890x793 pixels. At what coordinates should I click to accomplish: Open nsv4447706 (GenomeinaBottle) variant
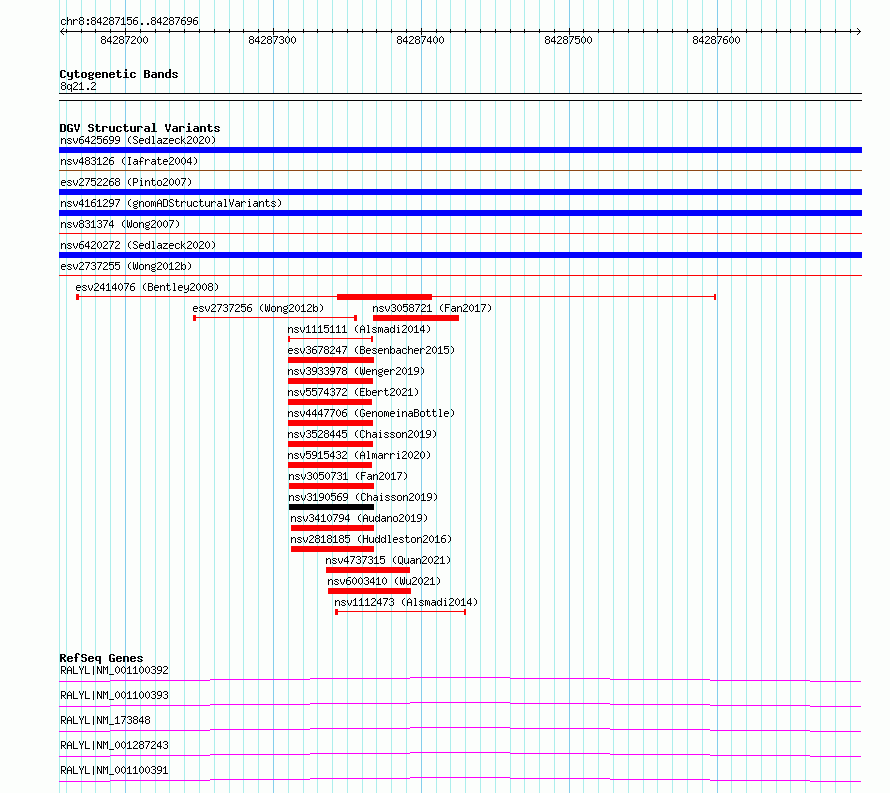pyautogui.click(x=371, y=413)
